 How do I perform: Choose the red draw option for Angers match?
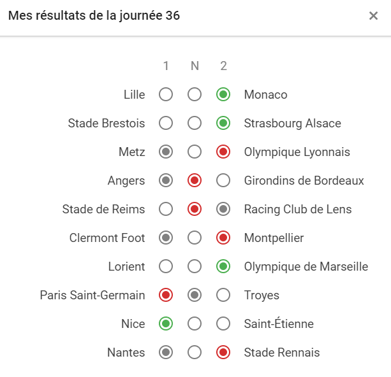[194, 181]
